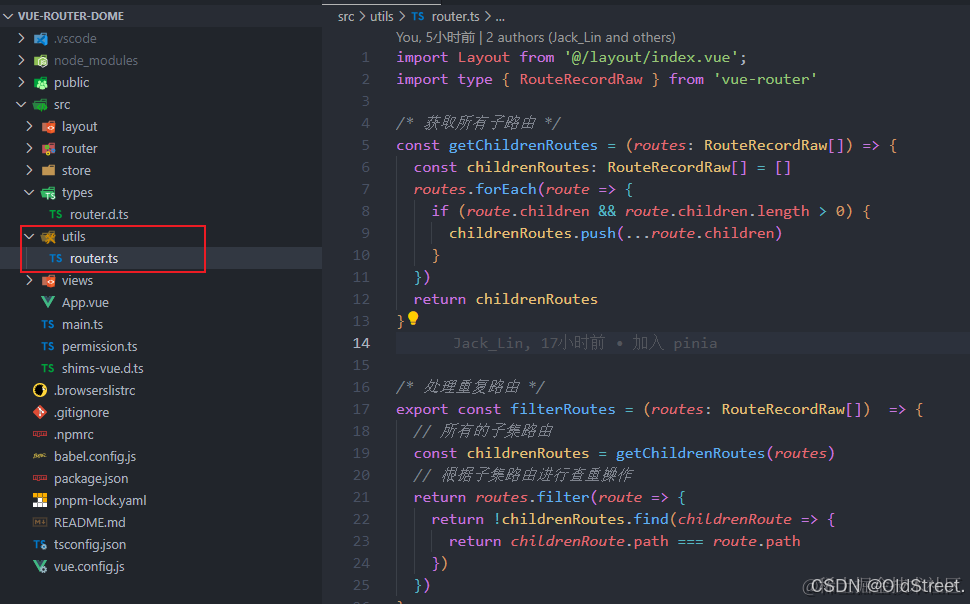Viewport: 970px width, 604px height.
Task: Click the router folder icon
Action: 48,149
